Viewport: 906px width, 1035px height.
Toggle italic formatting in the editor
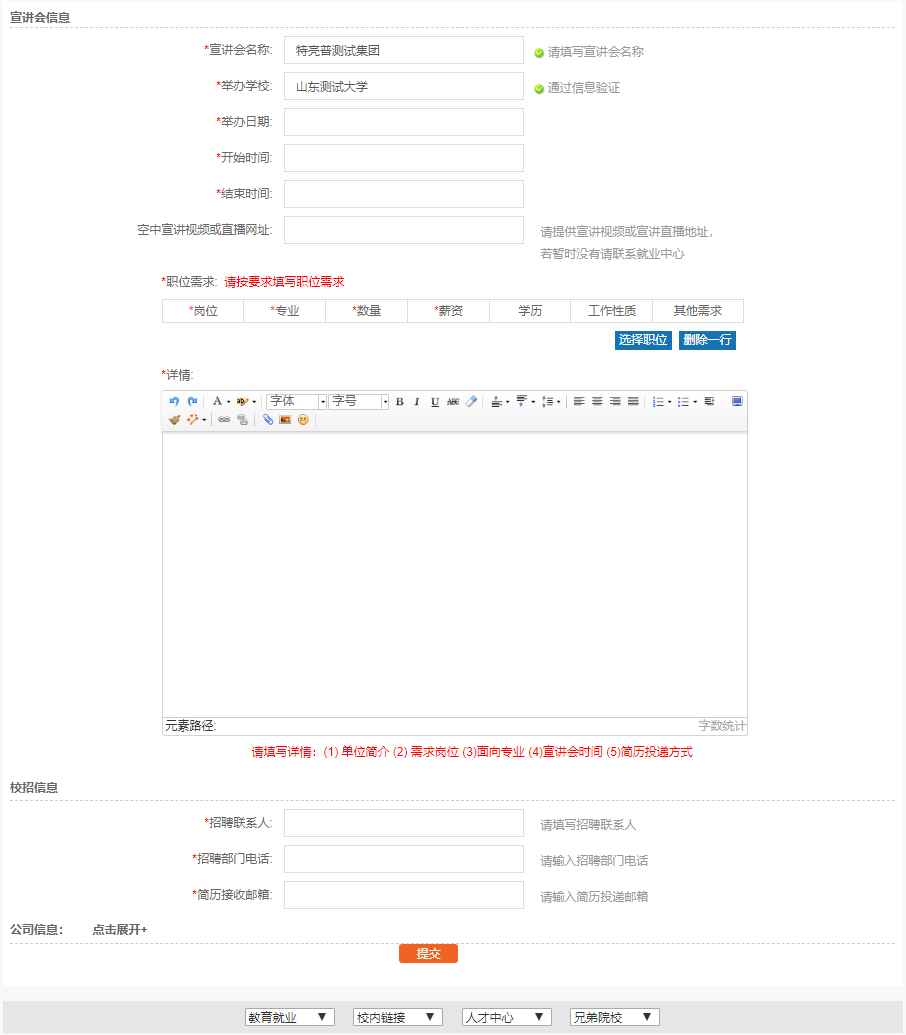pyautogui.click(x=417, y=401)
